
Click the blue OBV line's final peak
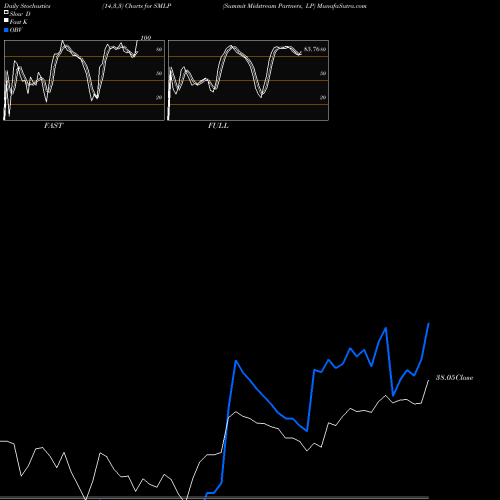point(429,323)
